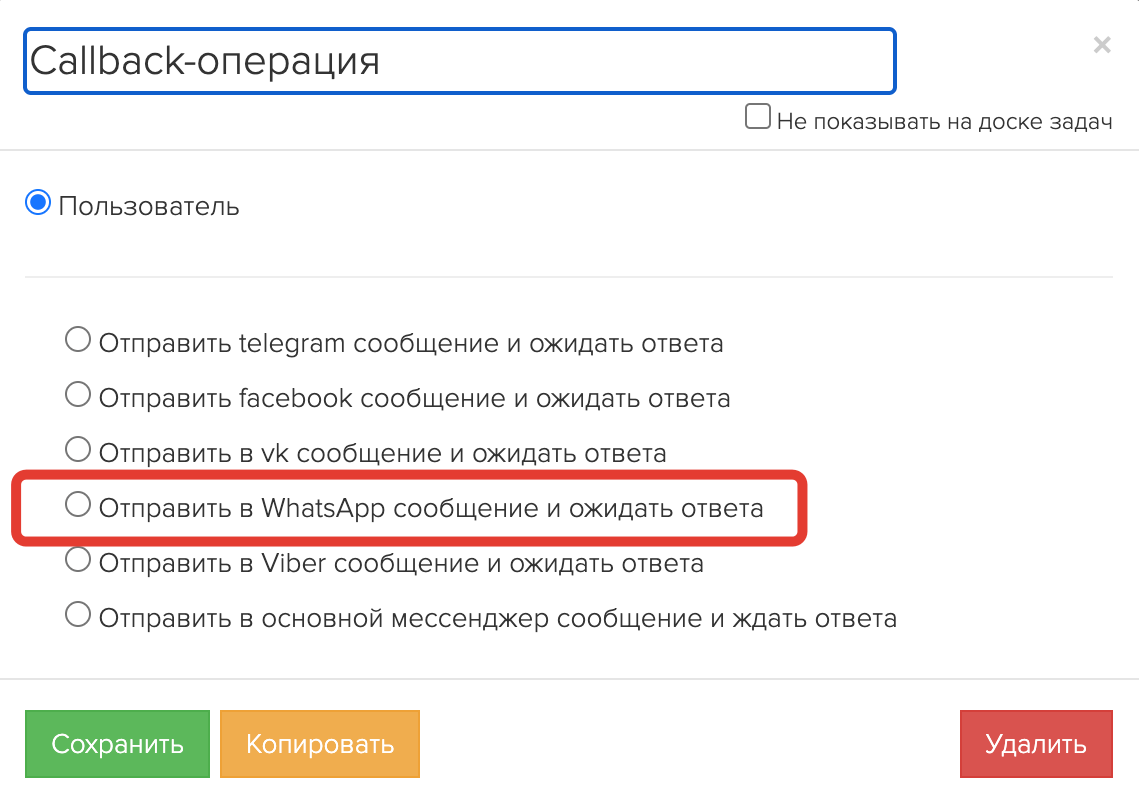Select the telegram message radio circle

click(x=77, y=340)
